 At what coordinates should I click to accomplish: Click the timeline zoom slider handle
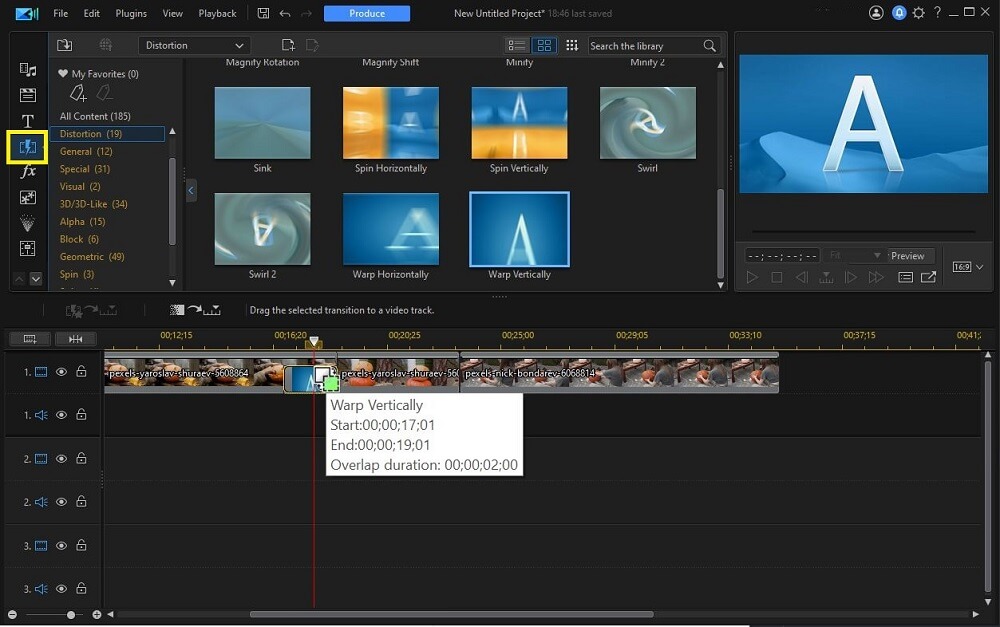71,615
